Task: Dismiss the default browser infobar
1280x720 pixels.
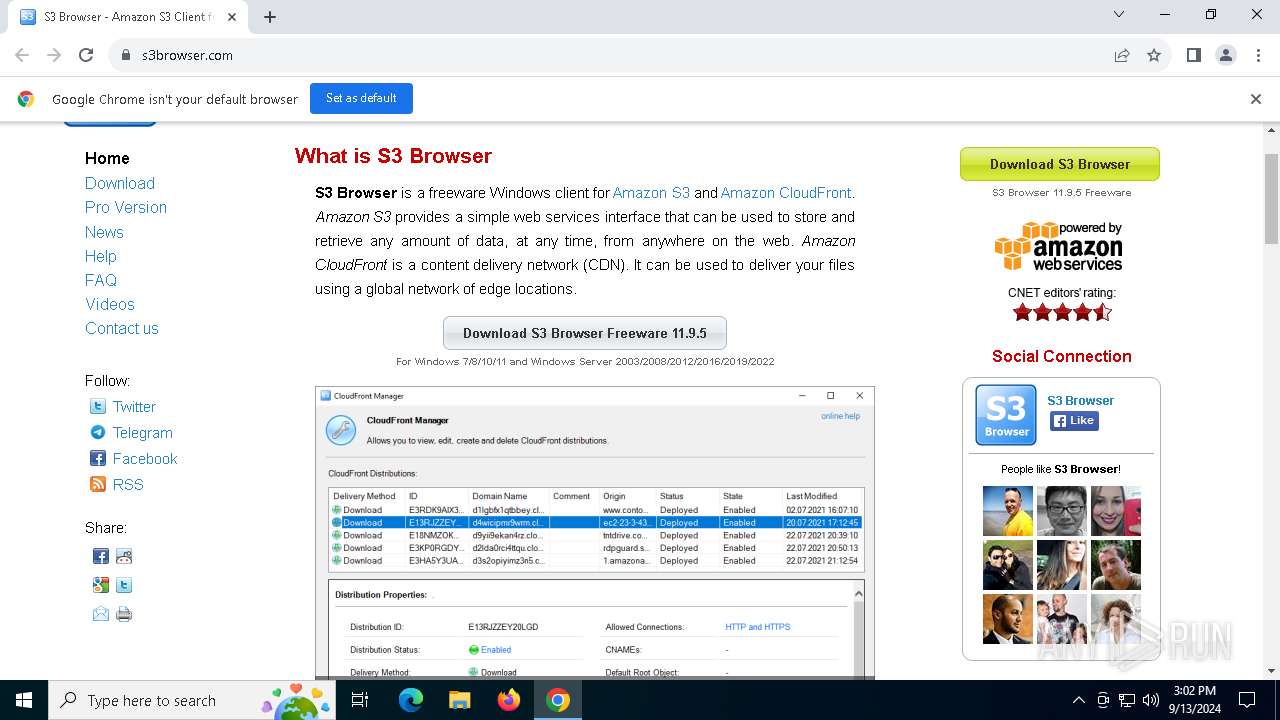Action: (x=1256, y=99)
